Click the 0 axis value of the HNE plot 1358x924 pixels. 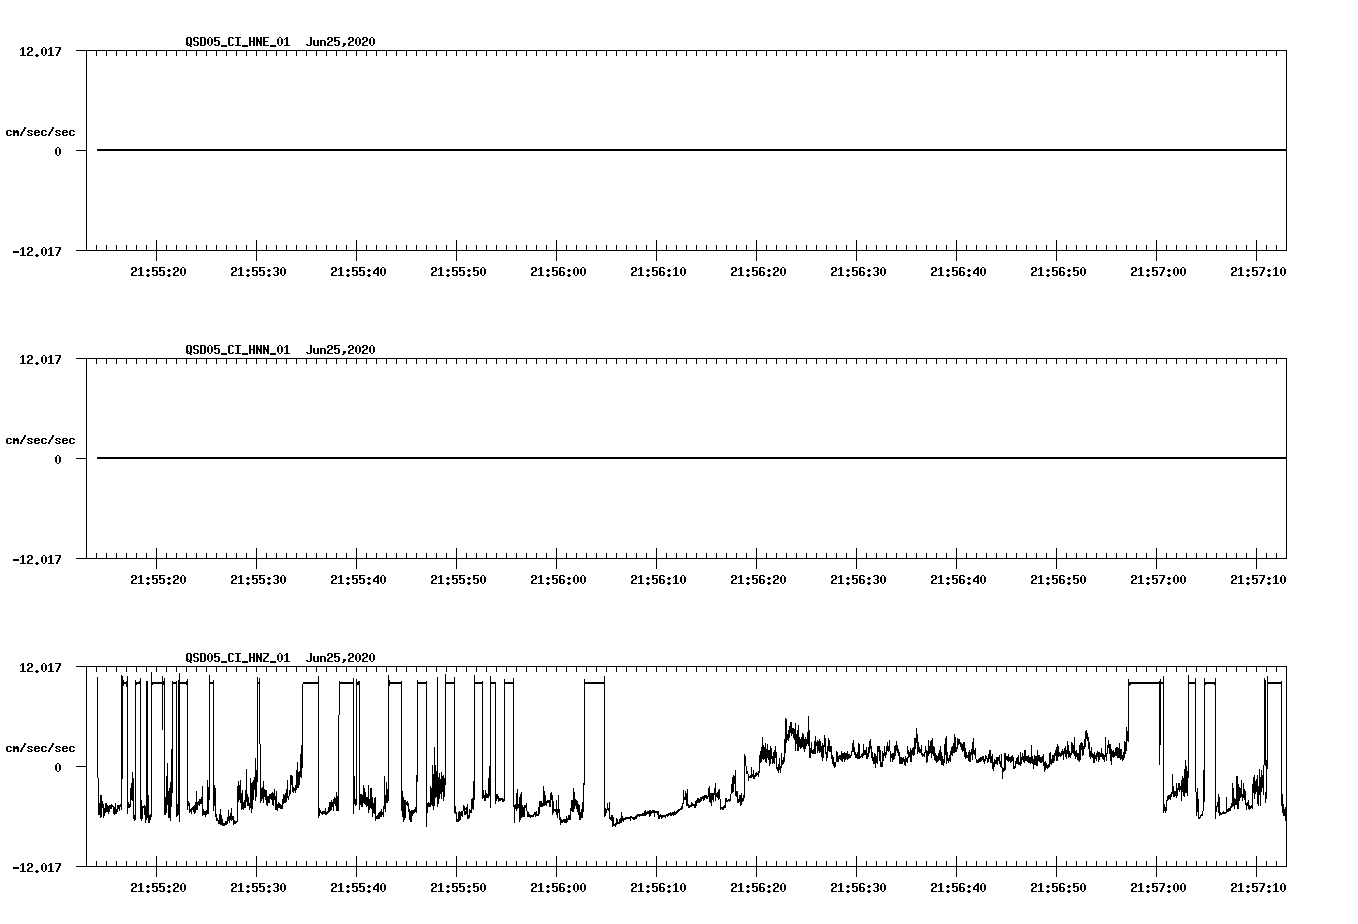[x=58, y=151]
